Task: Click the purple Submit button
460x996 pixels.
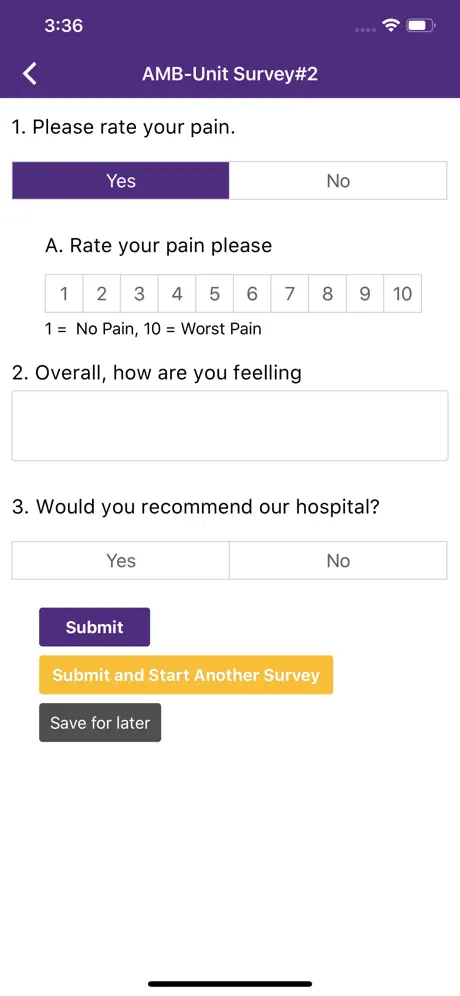Action: tap(95, 627)
